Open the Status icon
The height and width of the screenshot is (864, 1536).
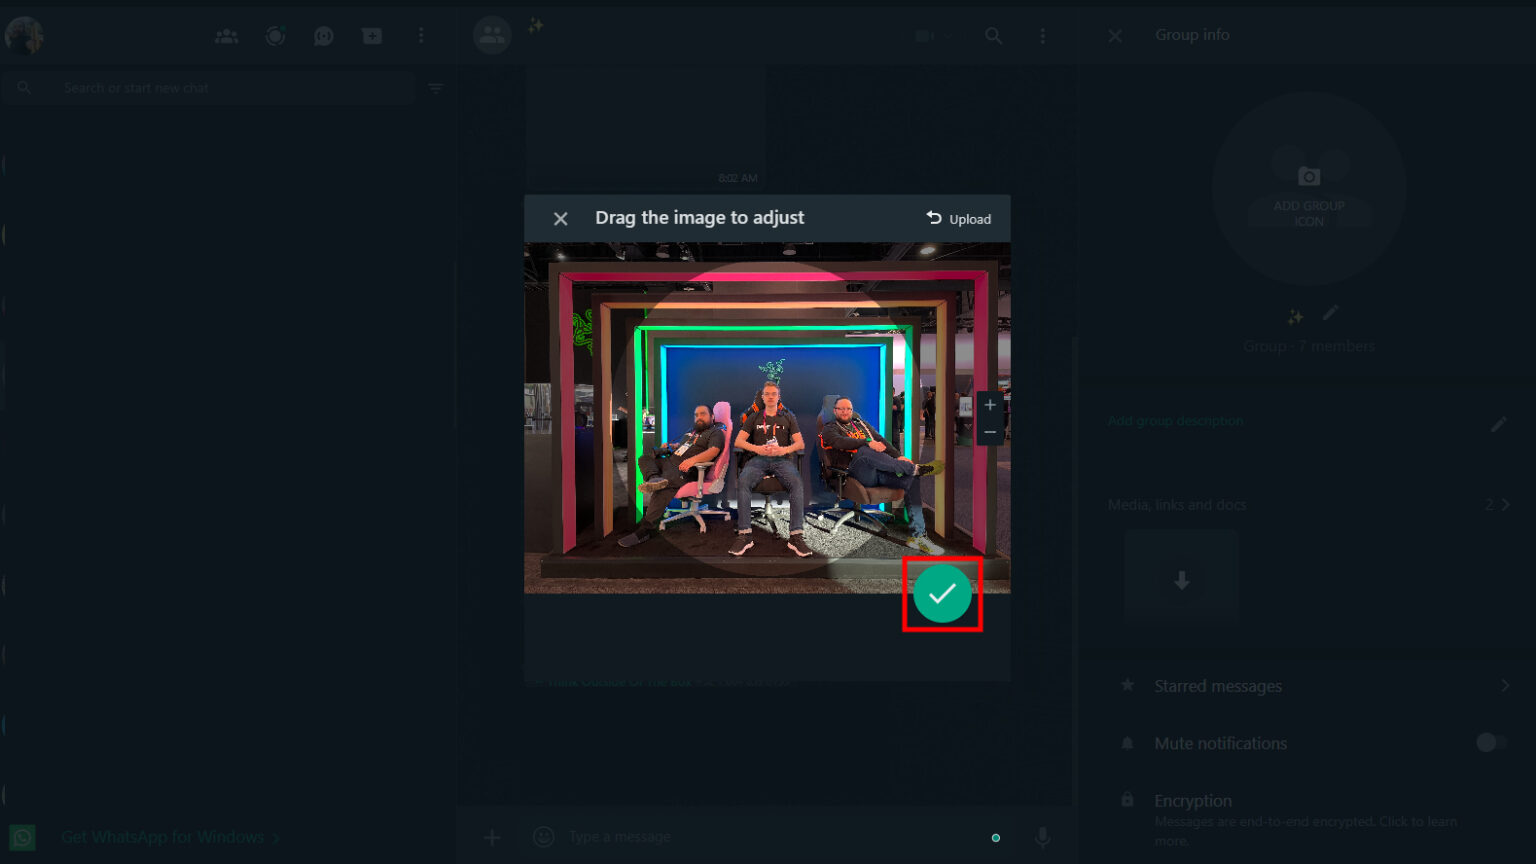pos(275,36)
